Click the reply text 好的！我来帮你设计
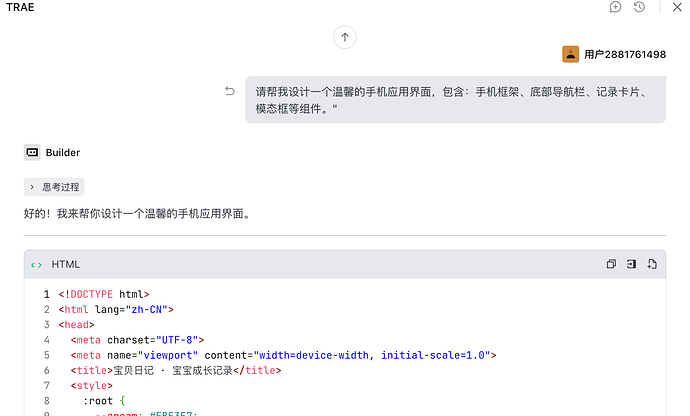This screenshot has height=416, width=690. click(138, 214)
